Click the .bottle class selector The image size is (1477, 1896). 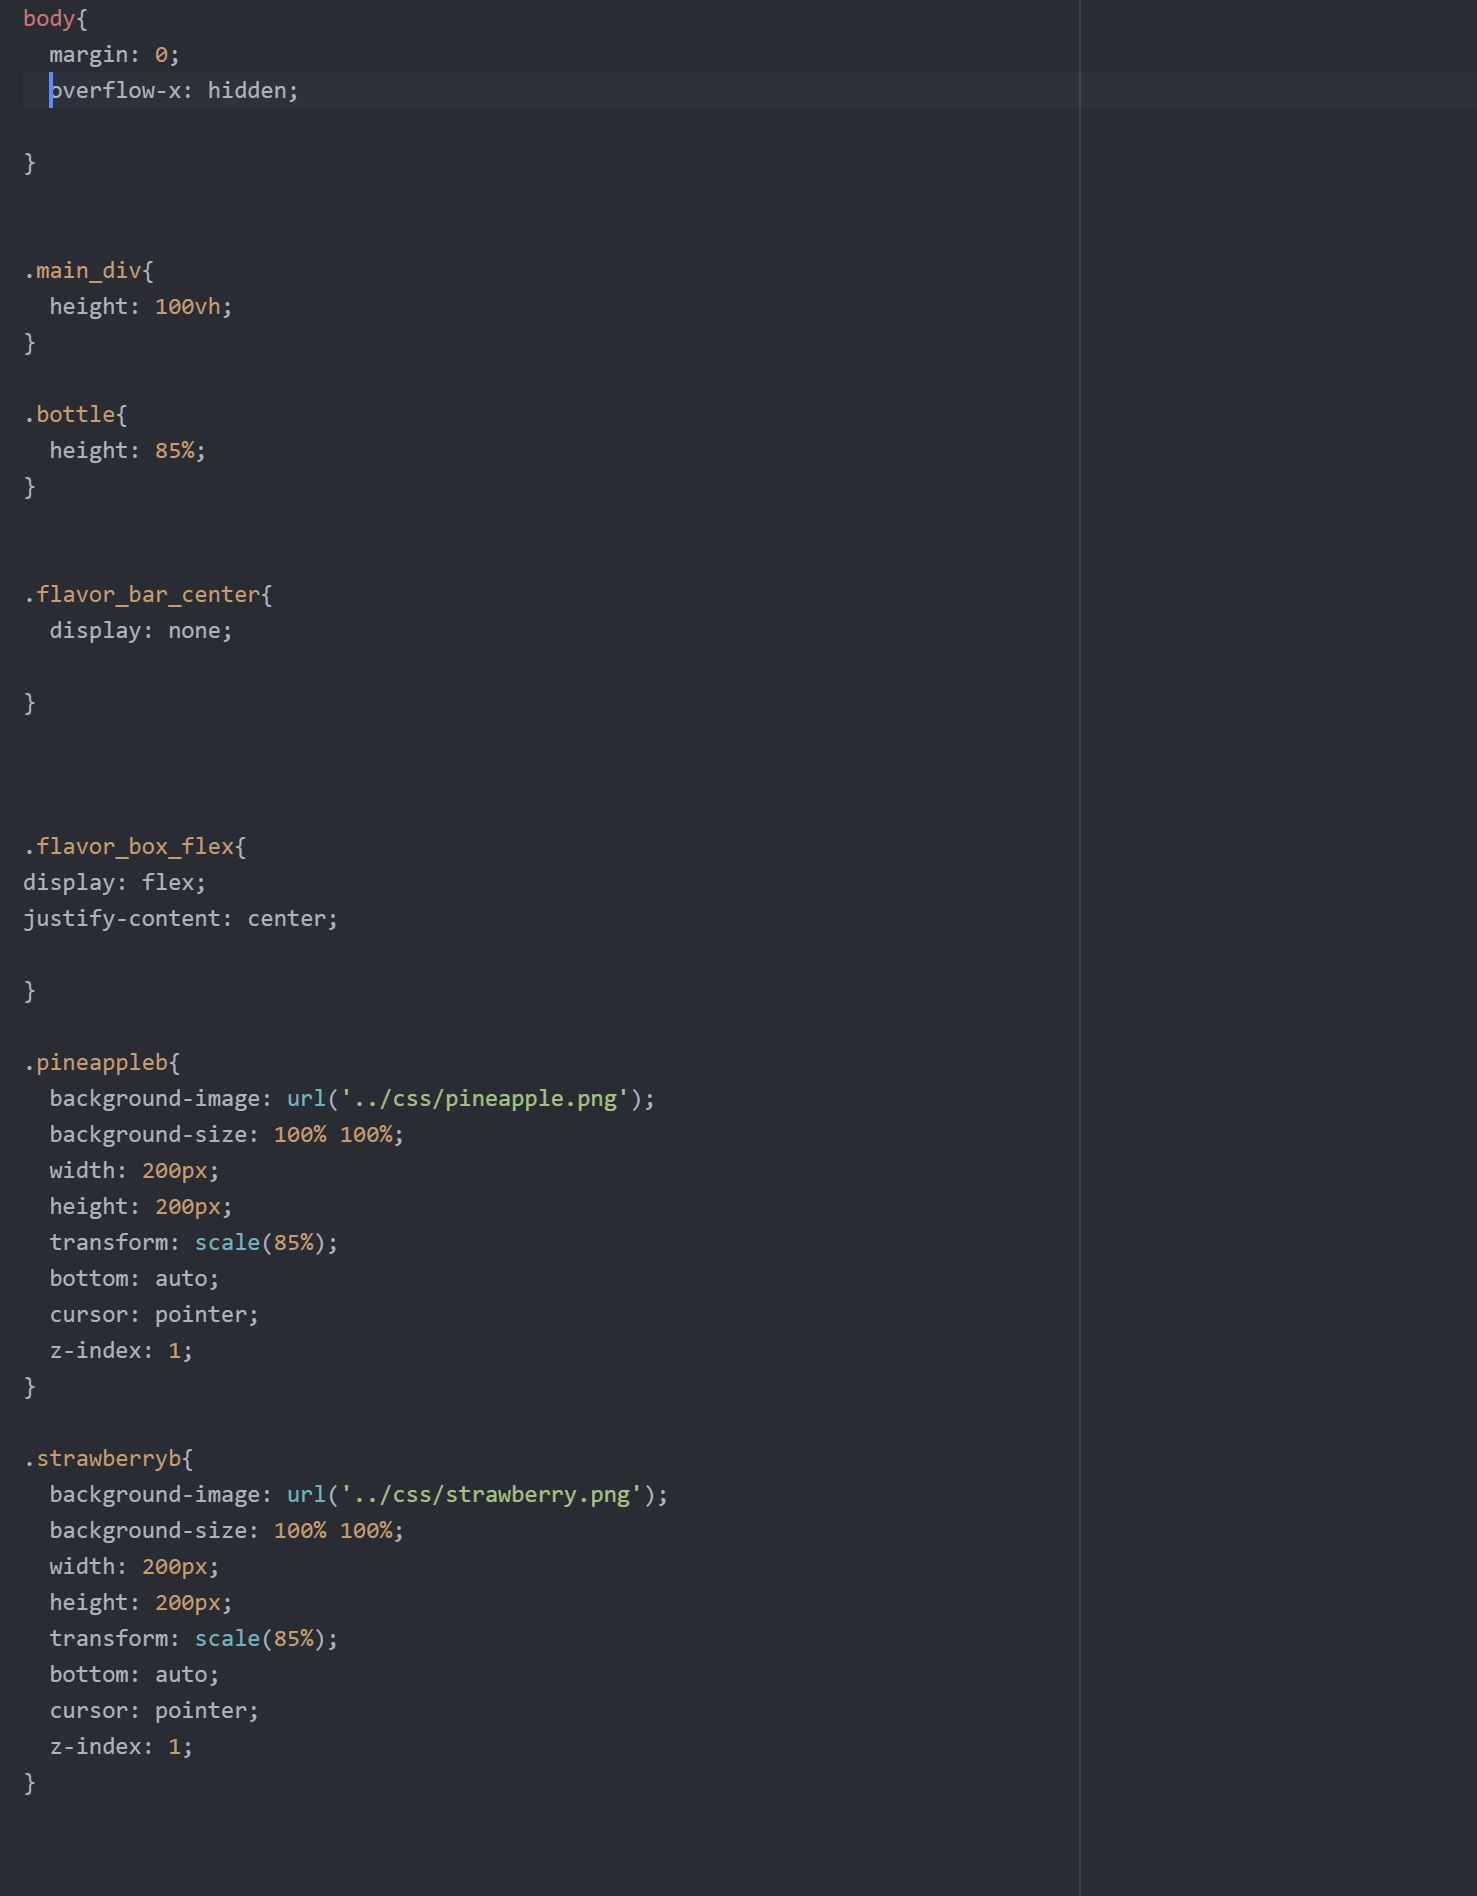click(x=69, y=414)
